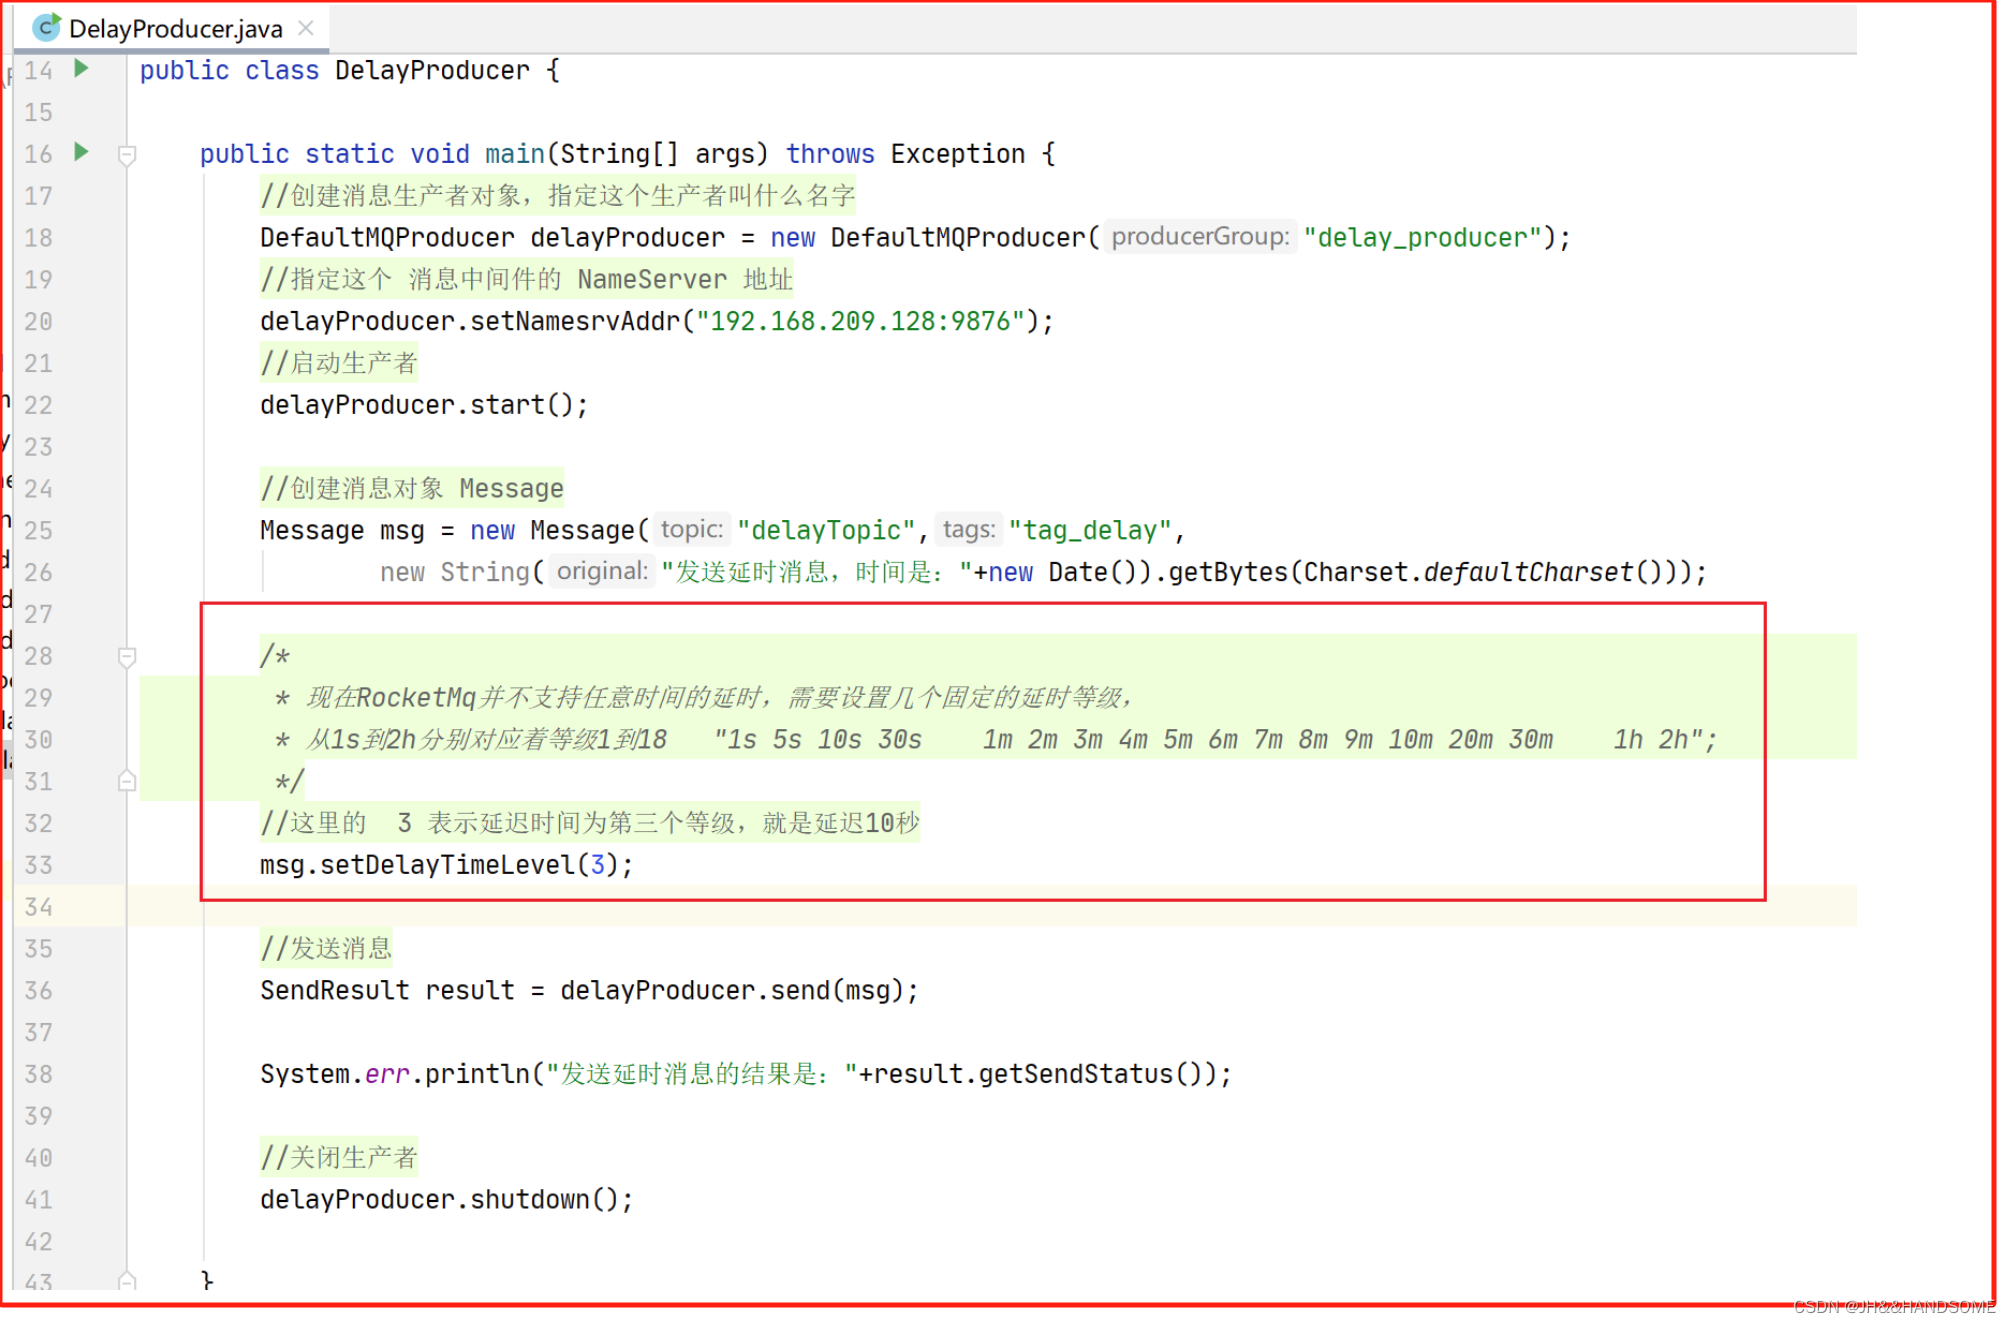Click the original parameter hint in String

click(x=602, y=572)
